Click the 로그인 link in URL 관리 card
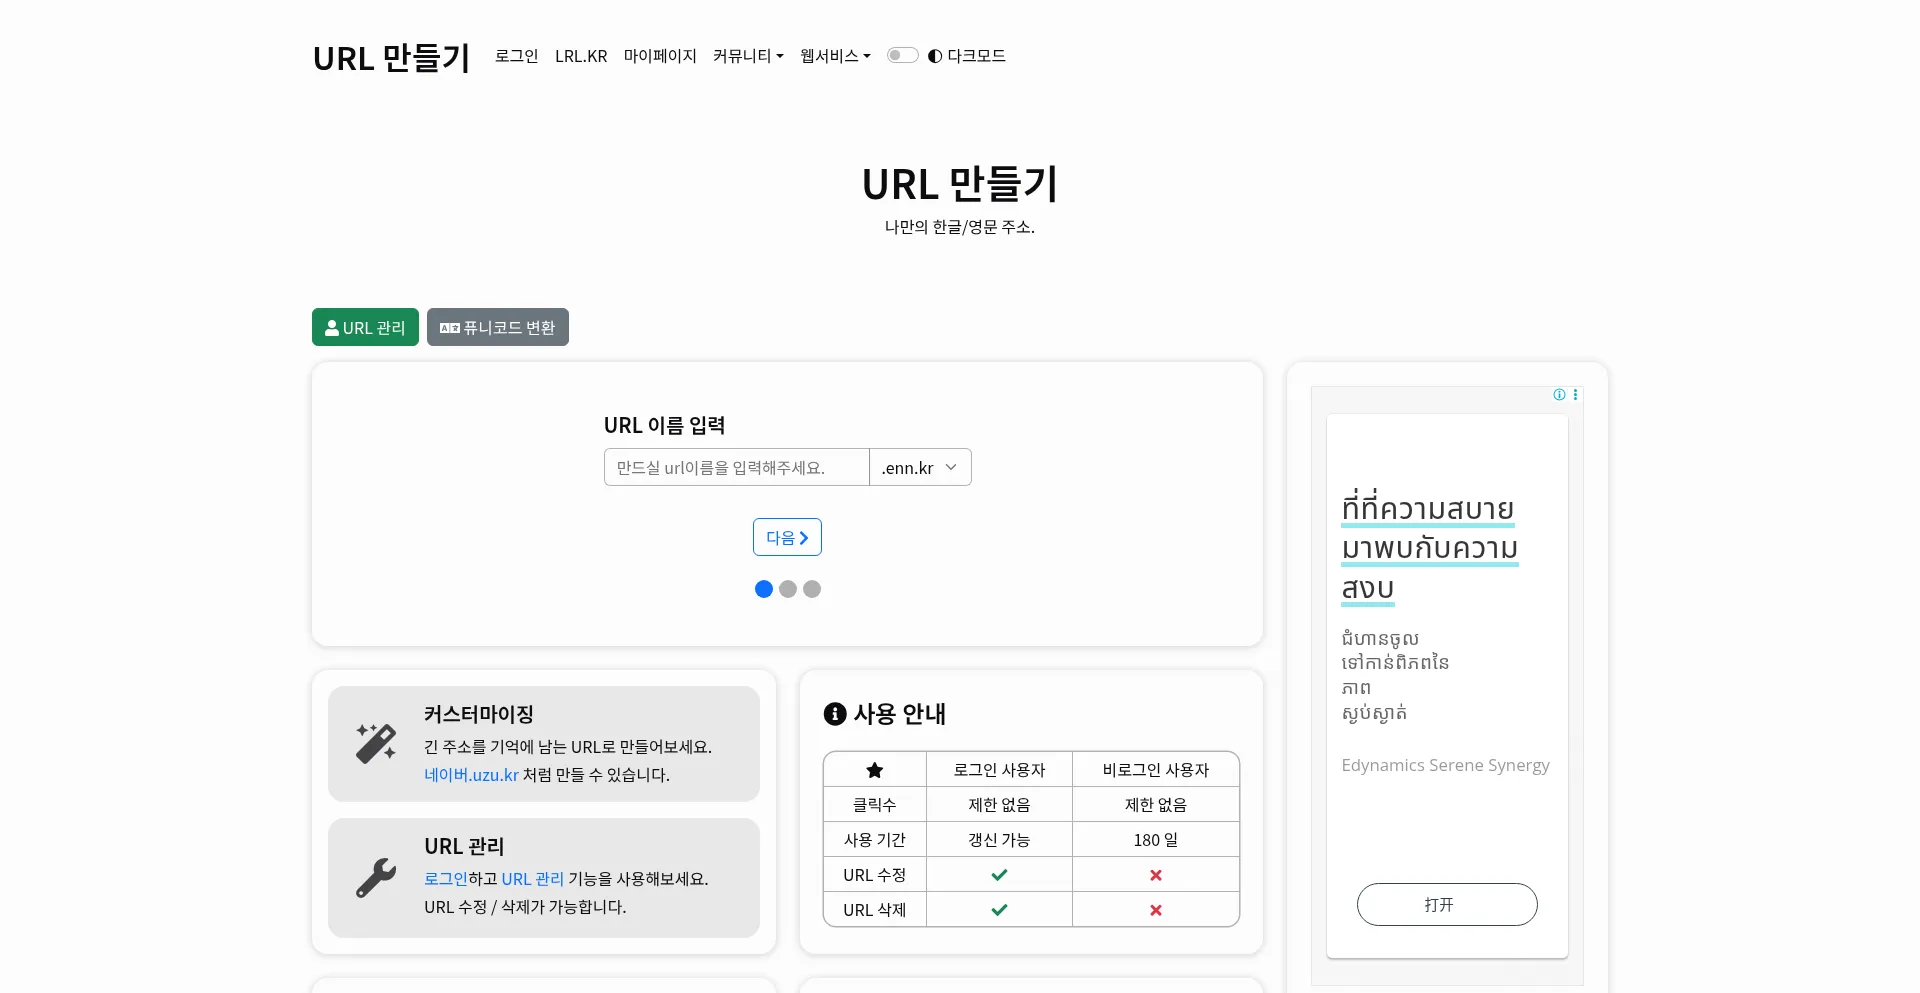Viewport: 1920px width, 993px height. [x=446, y=879]
